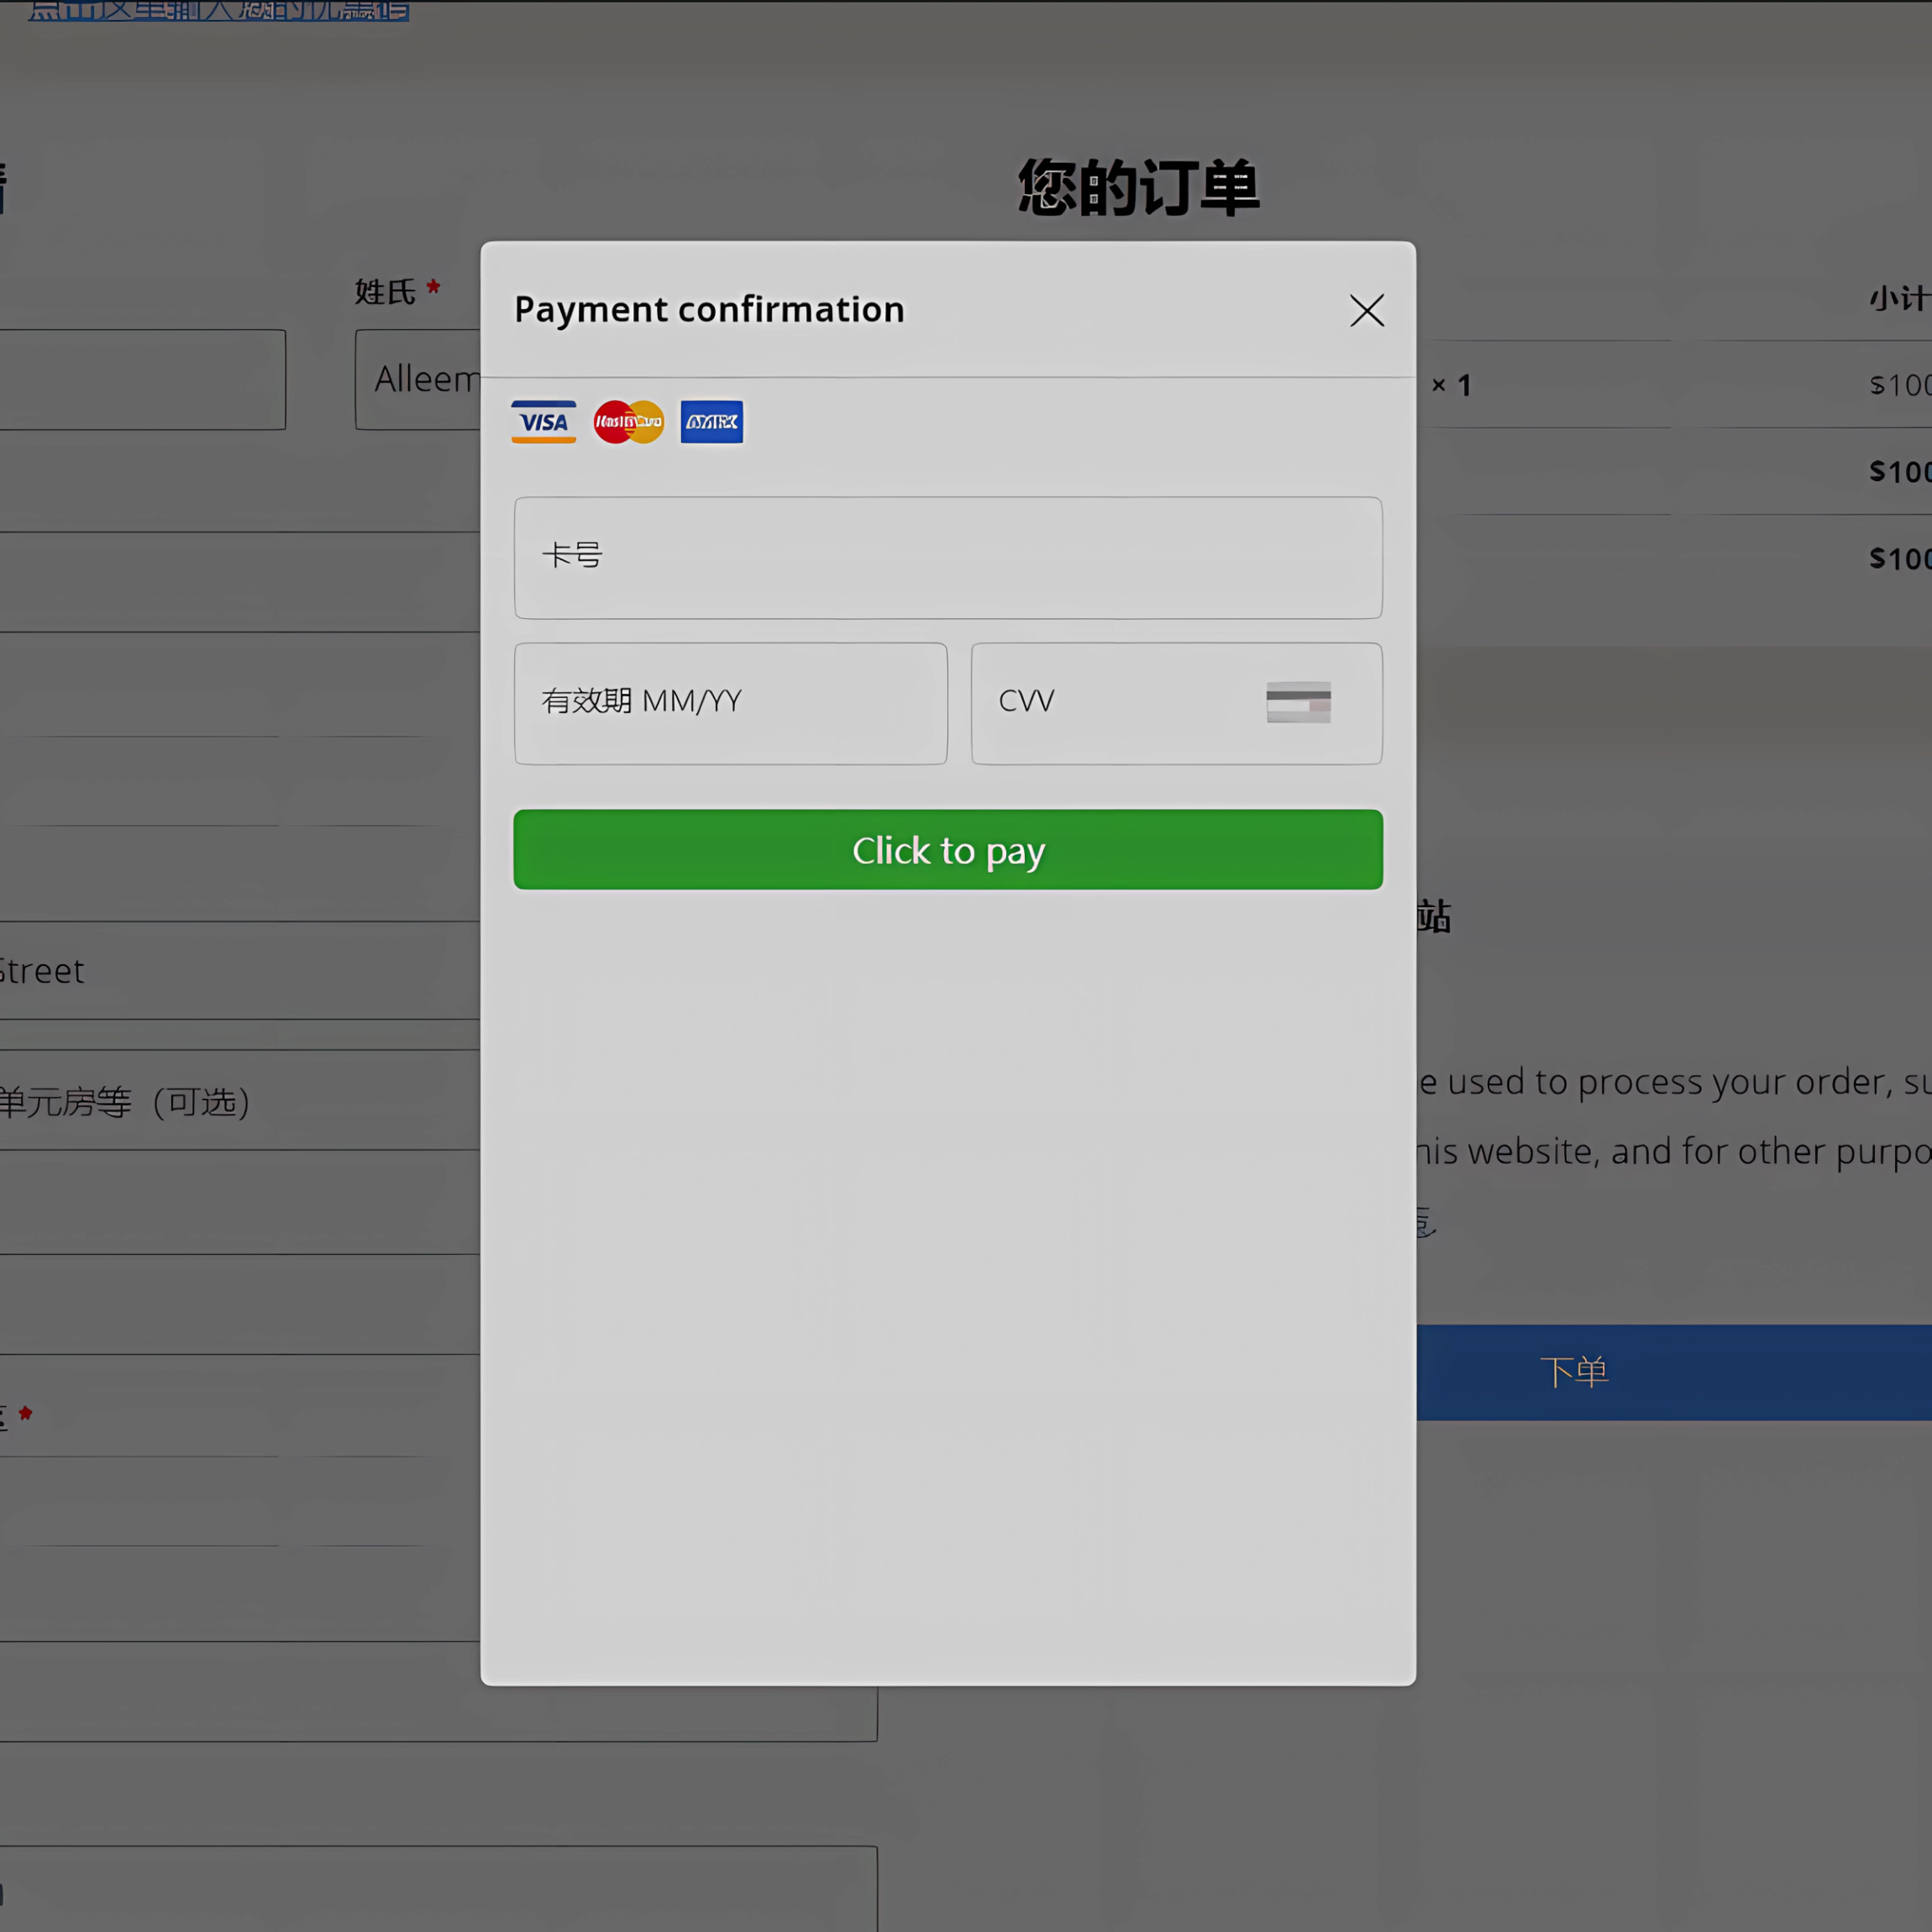Click the coupon code link at top

click(x=218, y=11)
